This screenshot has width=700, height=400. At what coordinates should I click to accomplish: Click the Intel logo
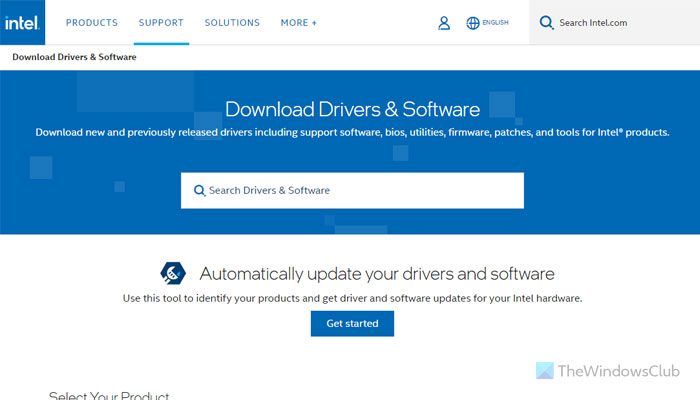coord(22,22)
